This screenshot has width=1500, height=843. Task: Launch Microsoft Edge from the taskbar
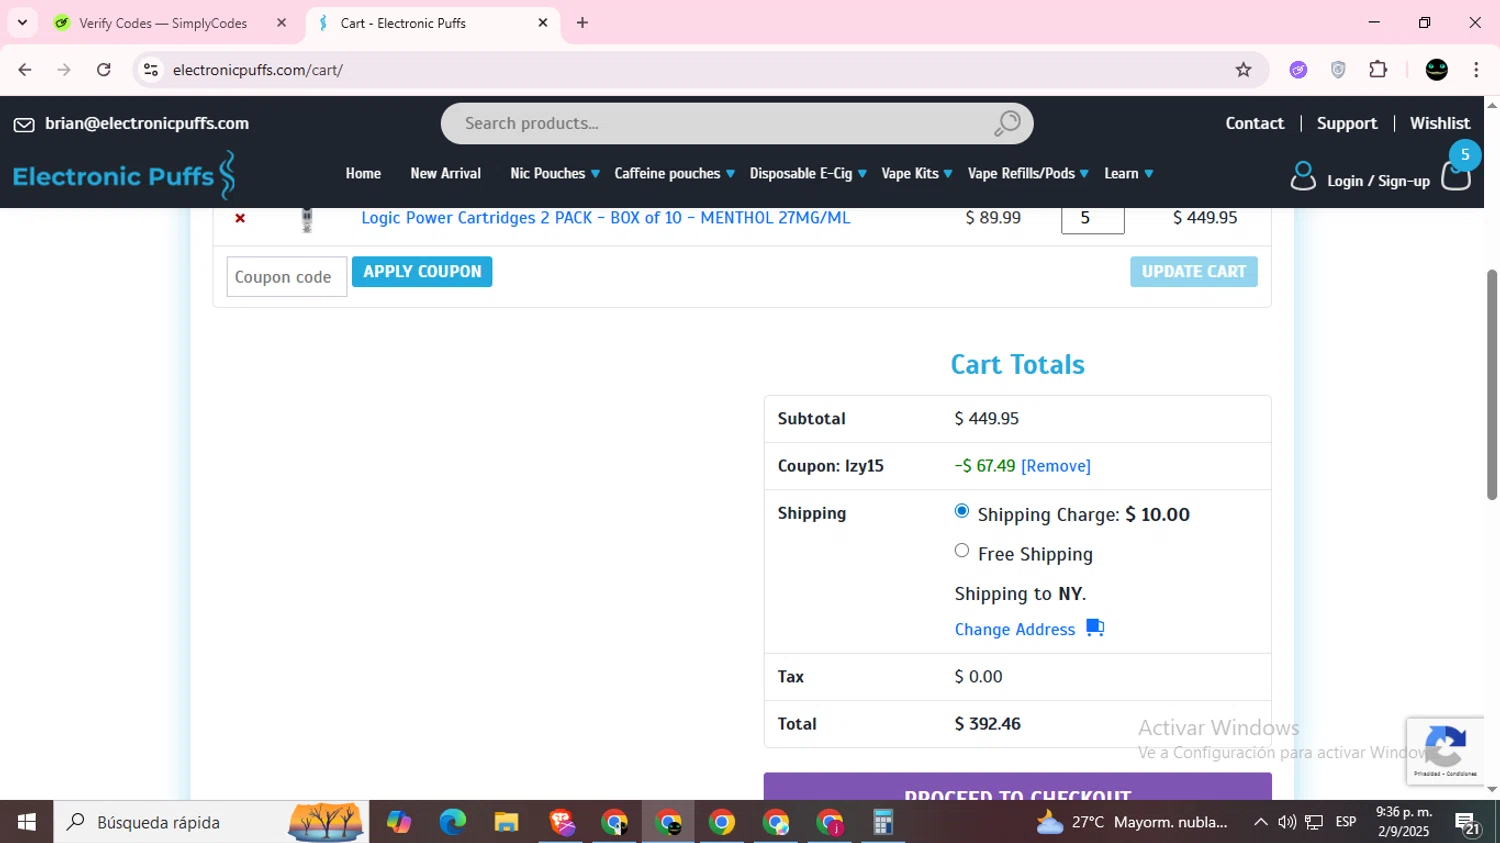click(452, 822)
